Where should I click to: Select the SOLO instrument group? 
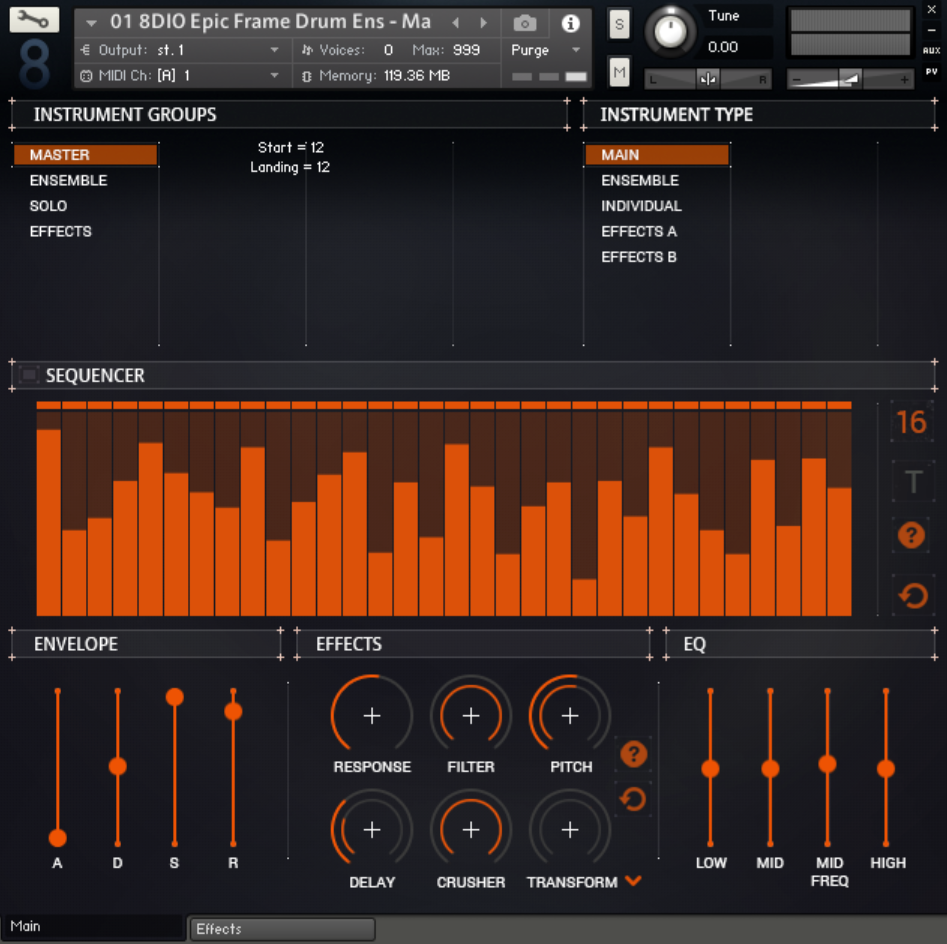(48, 206)
